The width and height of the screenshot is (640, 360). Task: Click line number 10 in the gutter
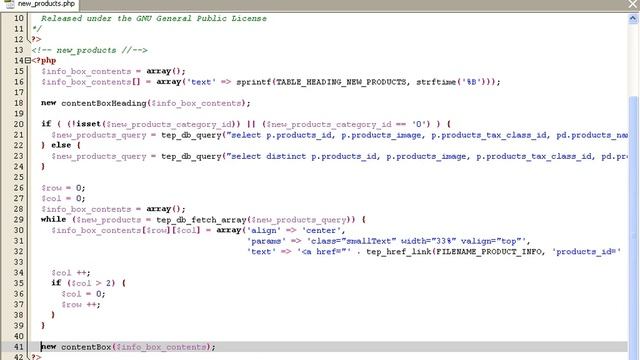coord(19,18)
